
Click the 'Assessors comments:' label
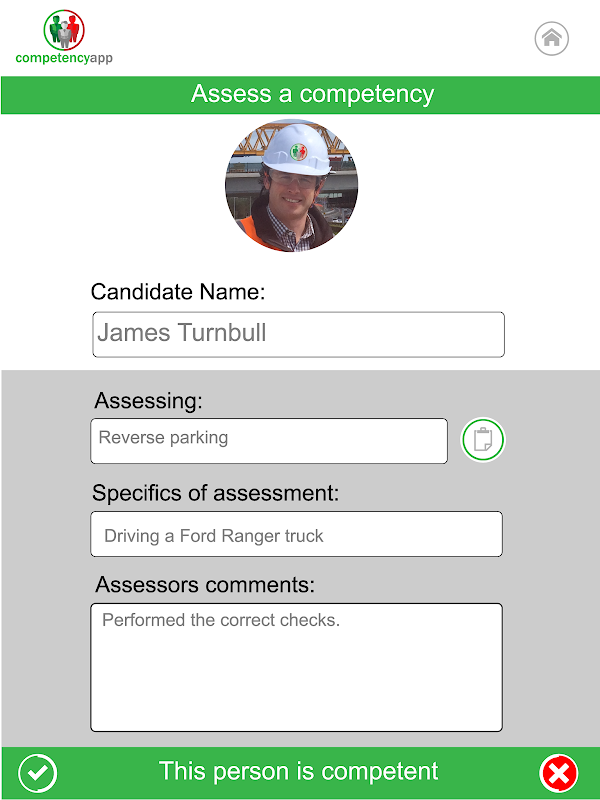coord(205,585)
